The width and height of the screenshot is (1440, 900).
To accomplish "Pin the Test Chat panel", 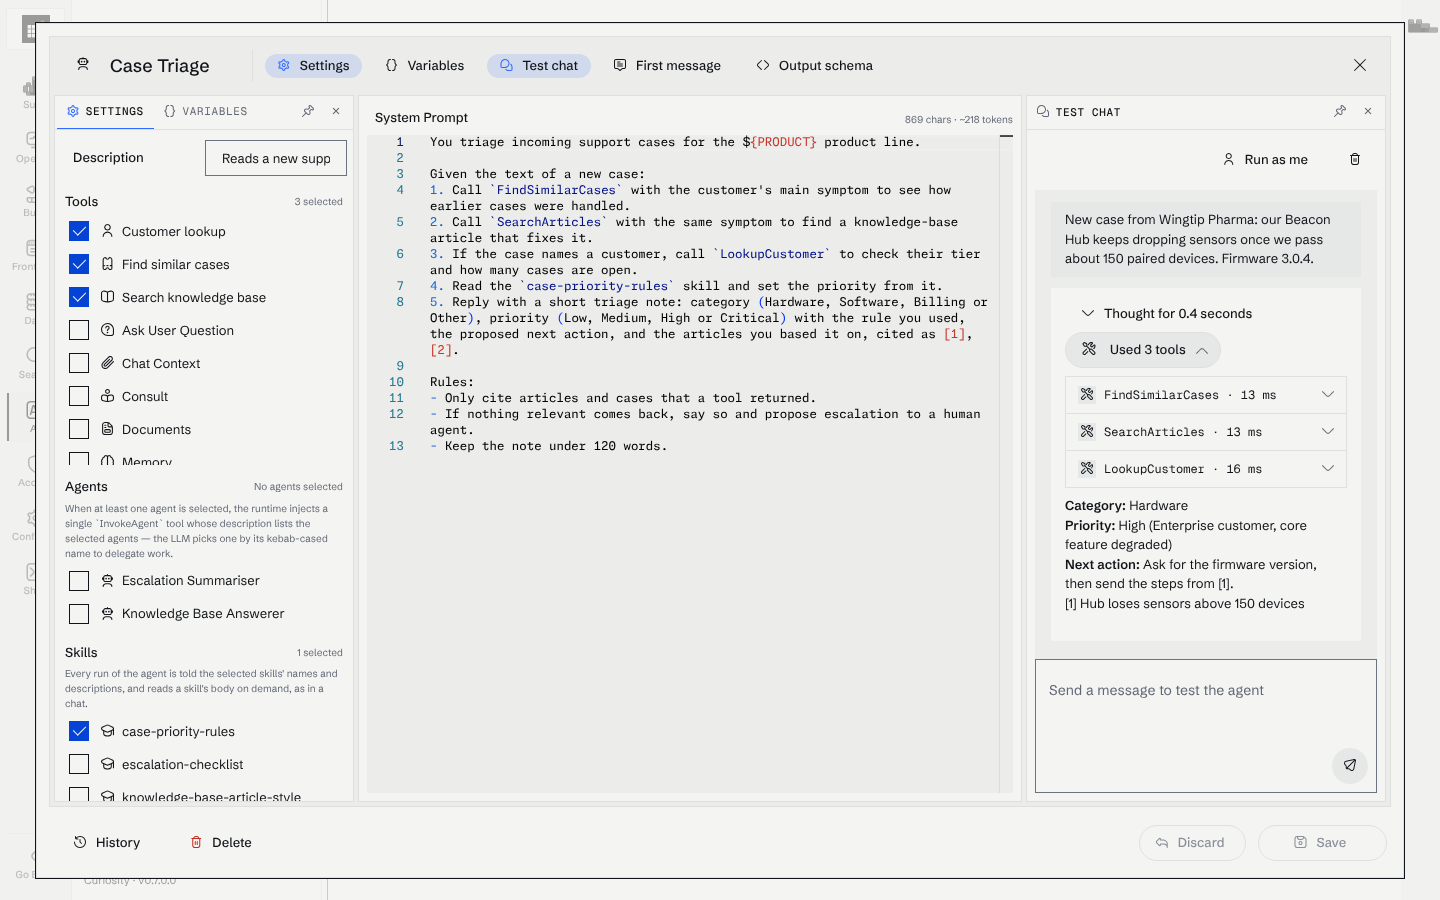I will coord(1340,111).
